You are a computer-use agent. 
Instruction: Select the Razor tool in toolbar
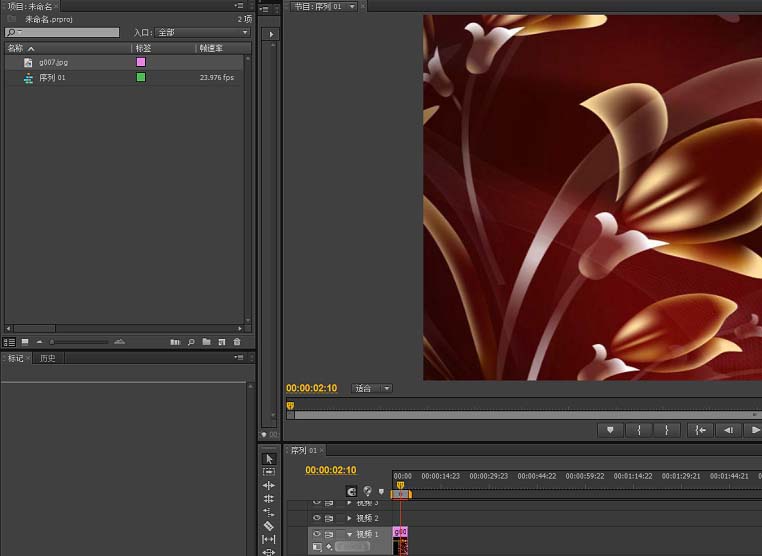(269, 526)
